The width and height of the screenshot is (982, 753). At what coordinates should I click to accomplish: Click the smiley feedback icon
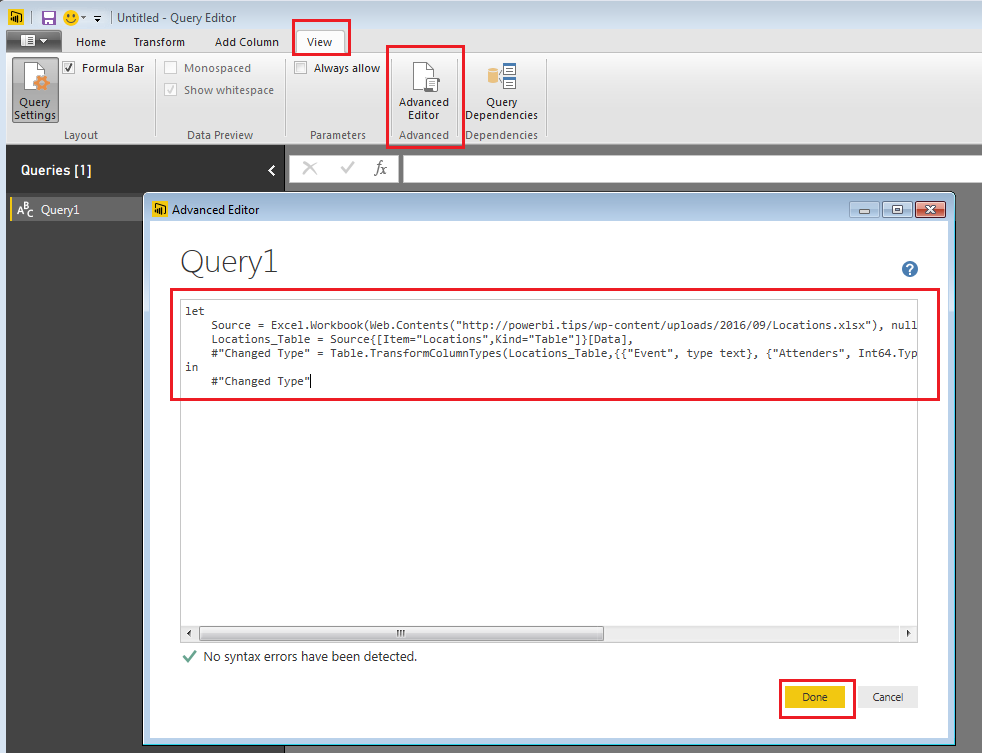pos(71,18)
